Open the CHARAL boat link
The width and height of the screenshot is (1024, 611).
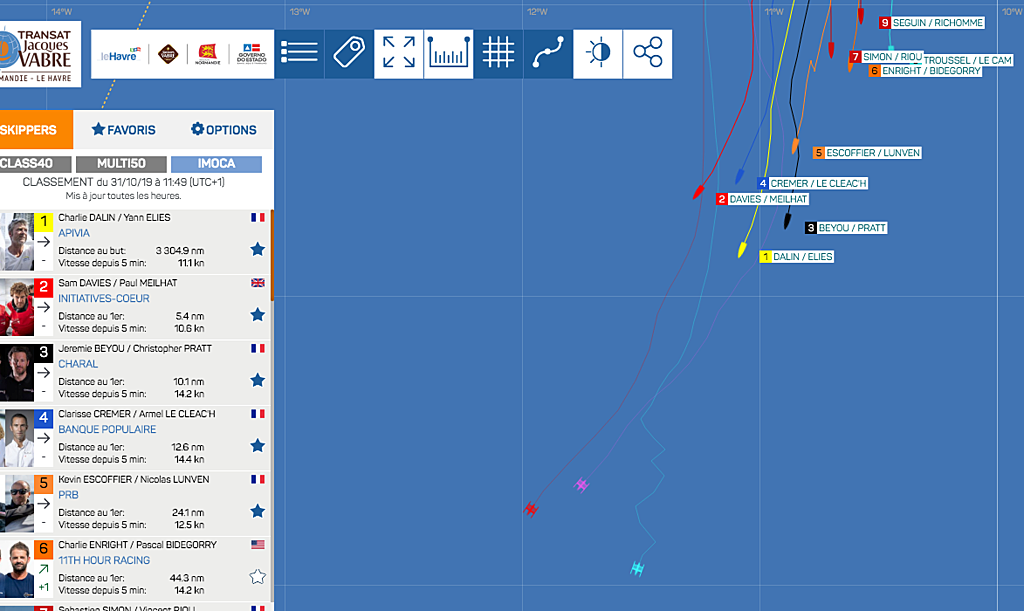(x=78, y=364)
